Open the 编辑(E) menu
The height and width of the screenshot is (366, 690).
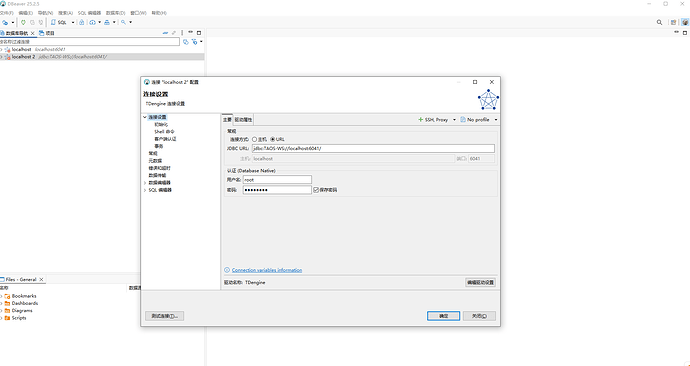26,13
